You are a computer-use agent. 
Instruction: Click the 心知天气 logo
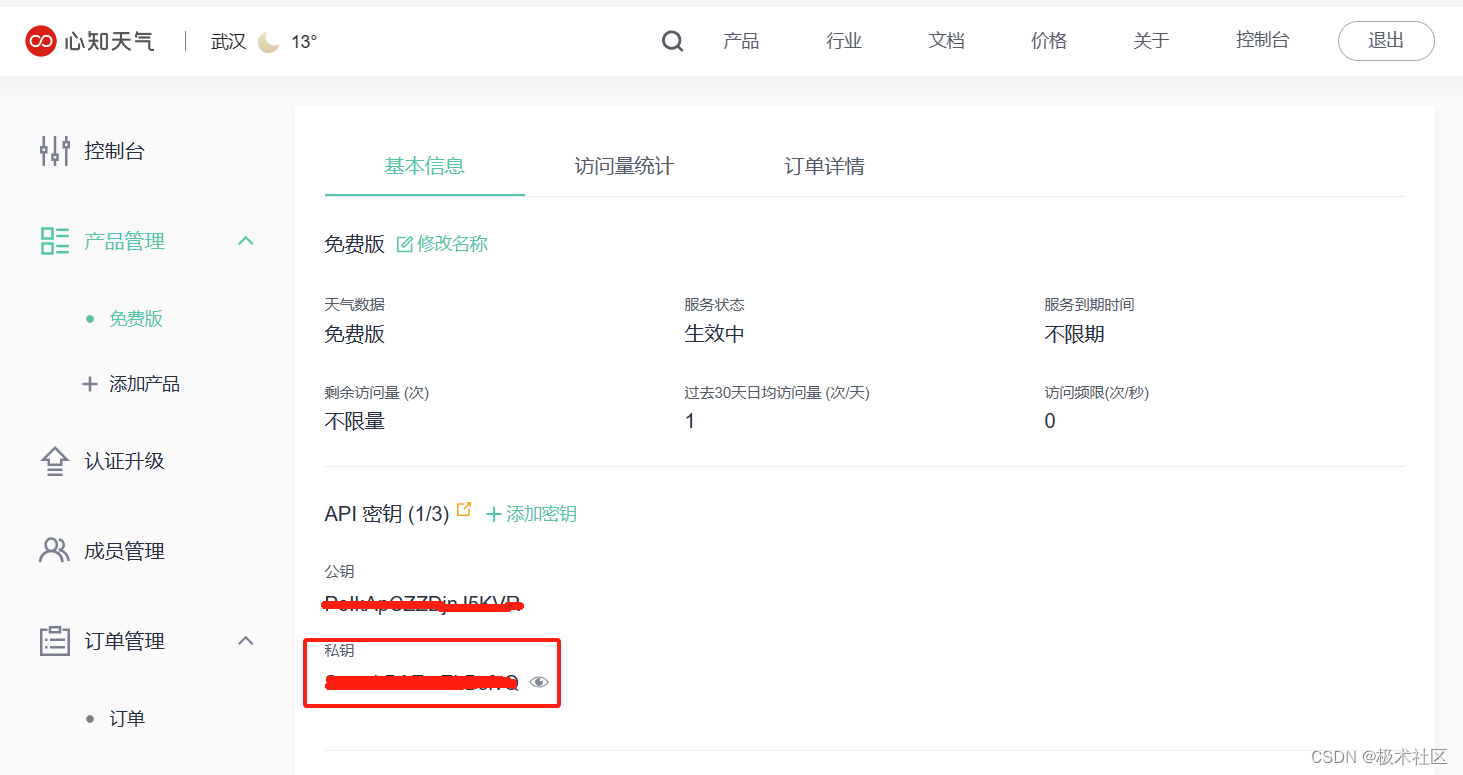[x=90, y=41]
